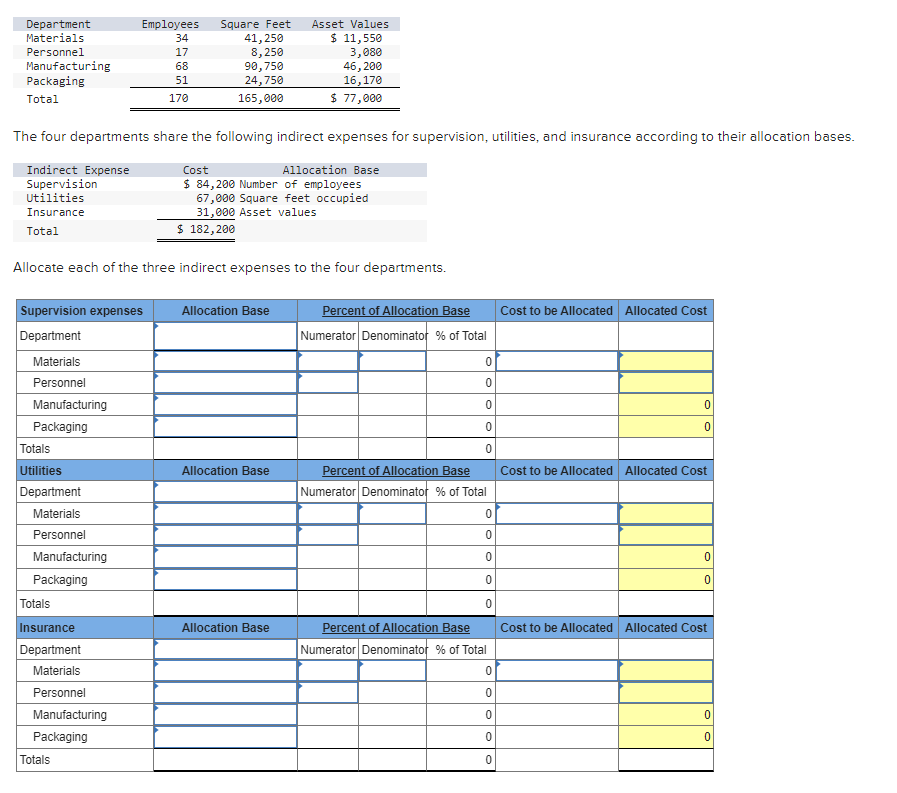The image size is (897, 793).
Task: Select the Allocated Cost cell for Personnel insurance
Action: coord(665,692)
